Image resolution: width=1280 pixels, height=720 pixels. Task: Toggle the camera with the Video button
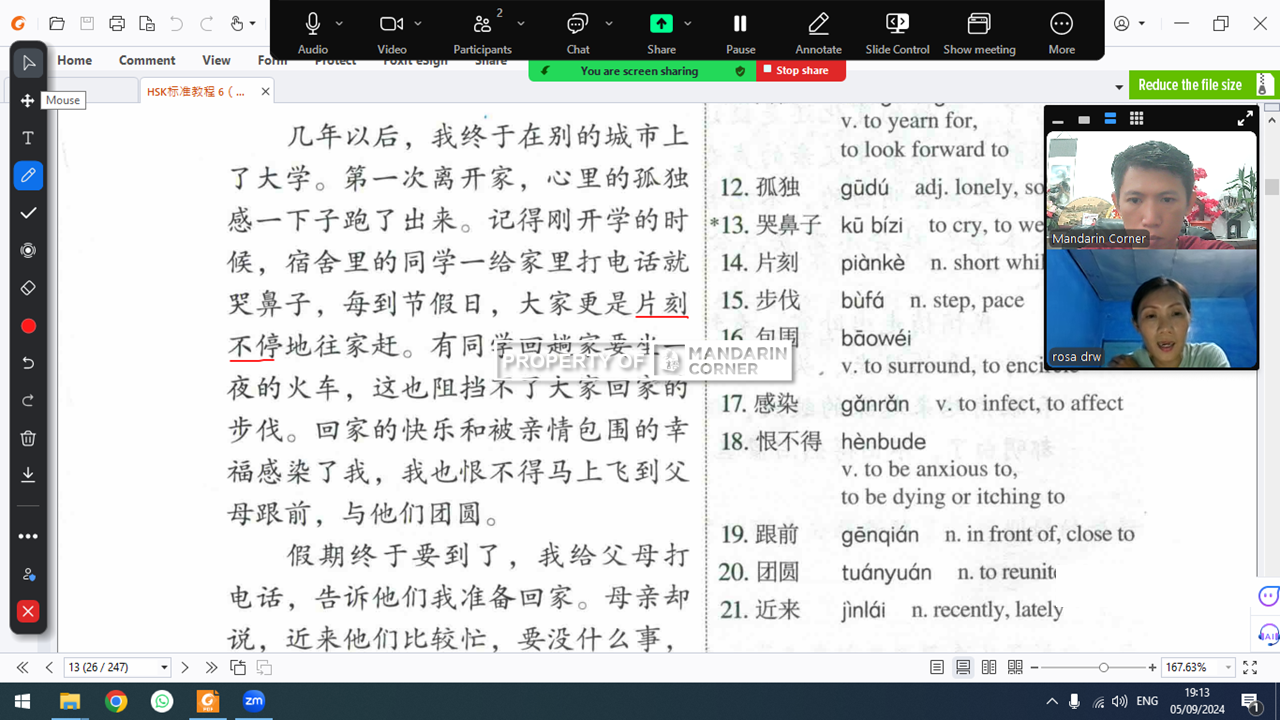pos(391,32)
